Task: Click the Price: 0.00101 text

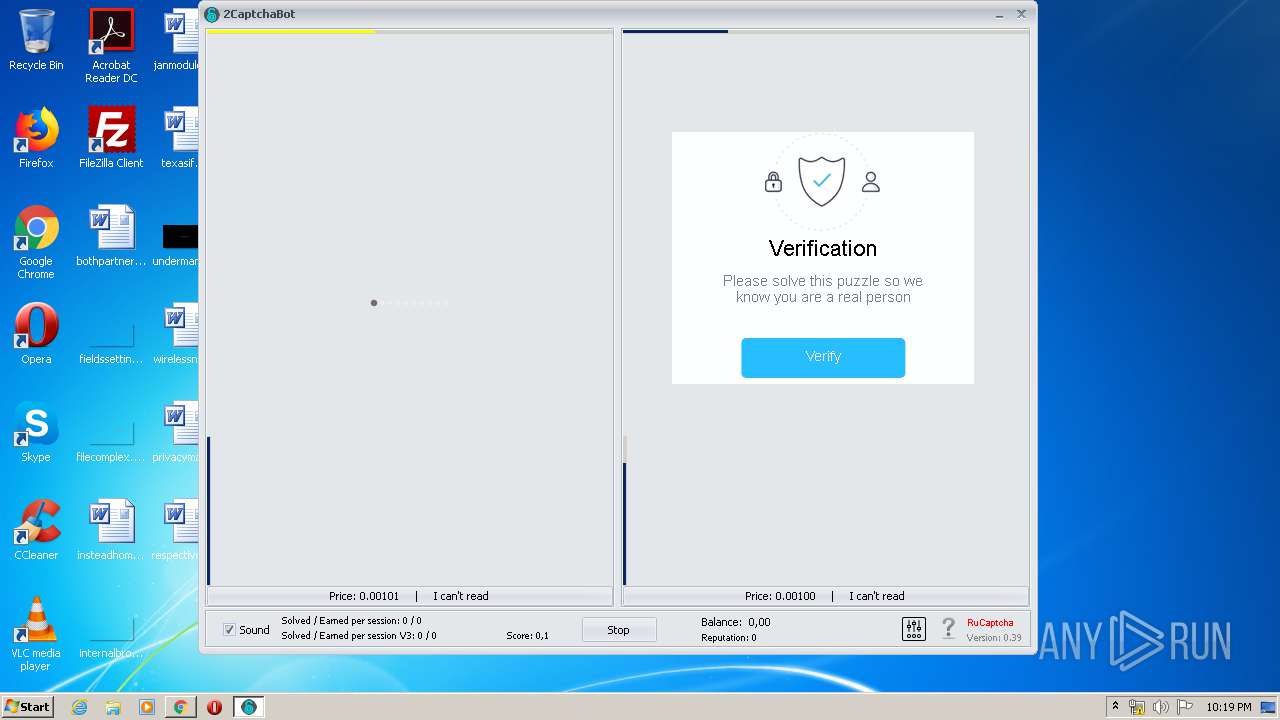Action: tap(364, 596)
